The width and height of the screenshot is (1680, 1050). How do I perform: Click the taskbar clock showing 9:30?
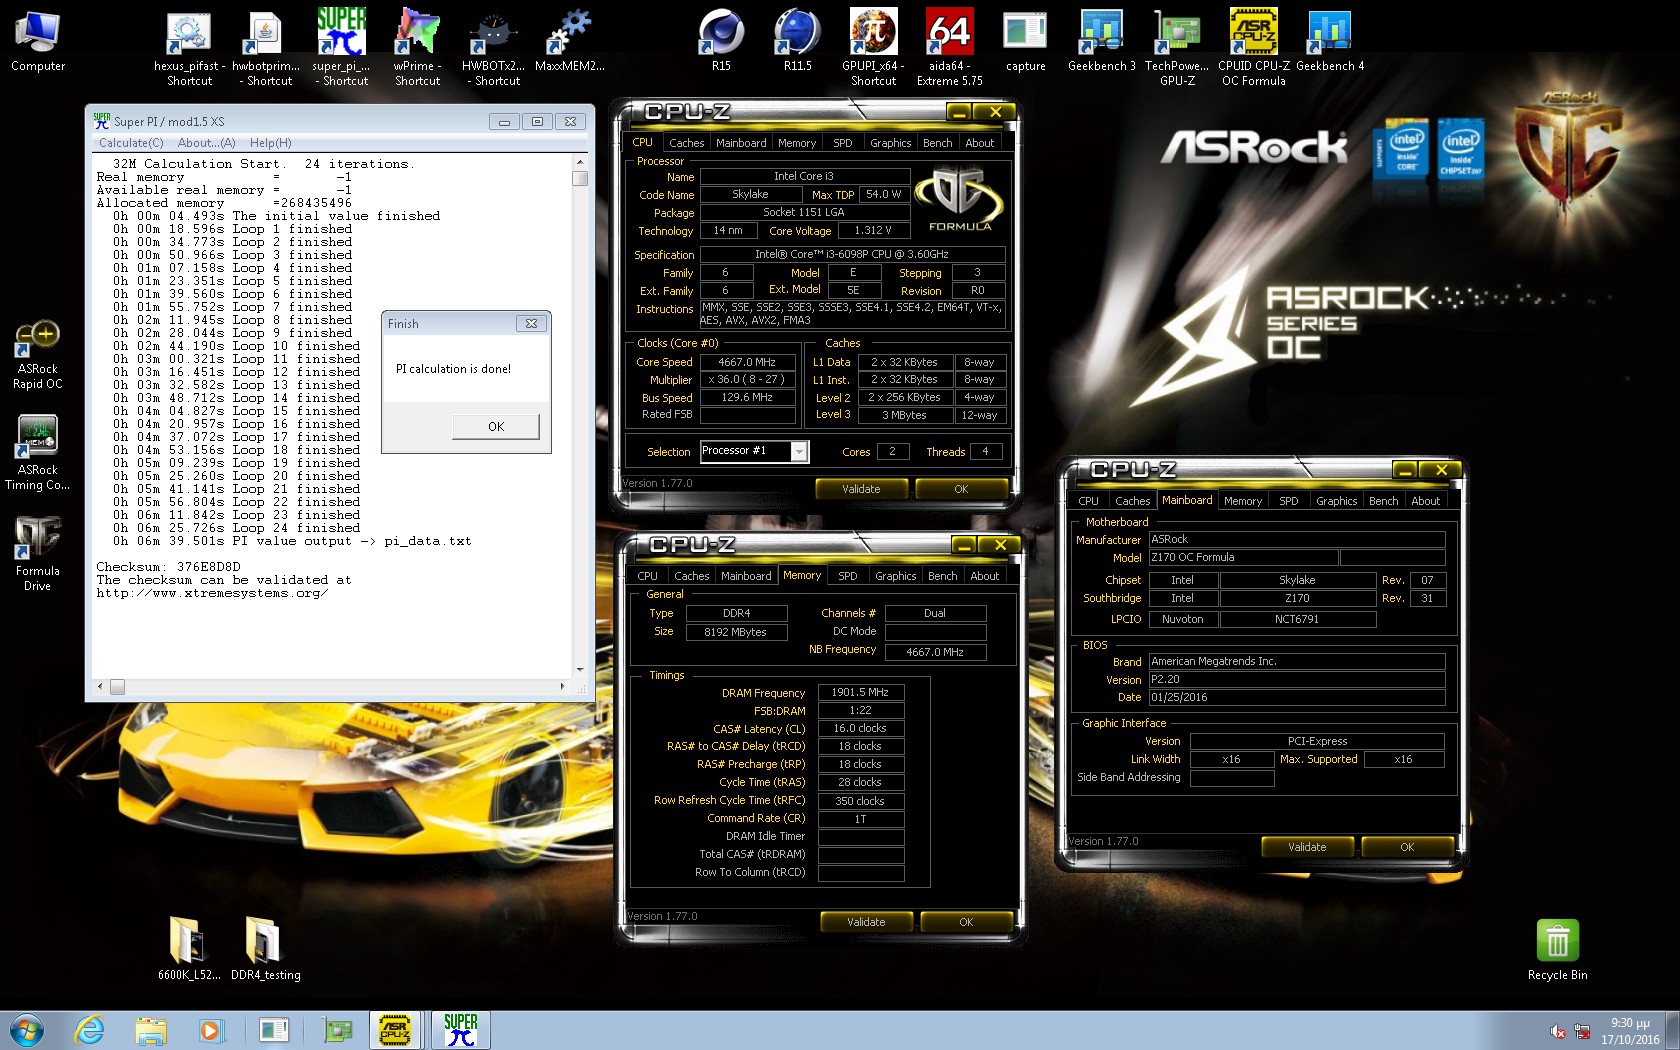click(1629, 1031)
